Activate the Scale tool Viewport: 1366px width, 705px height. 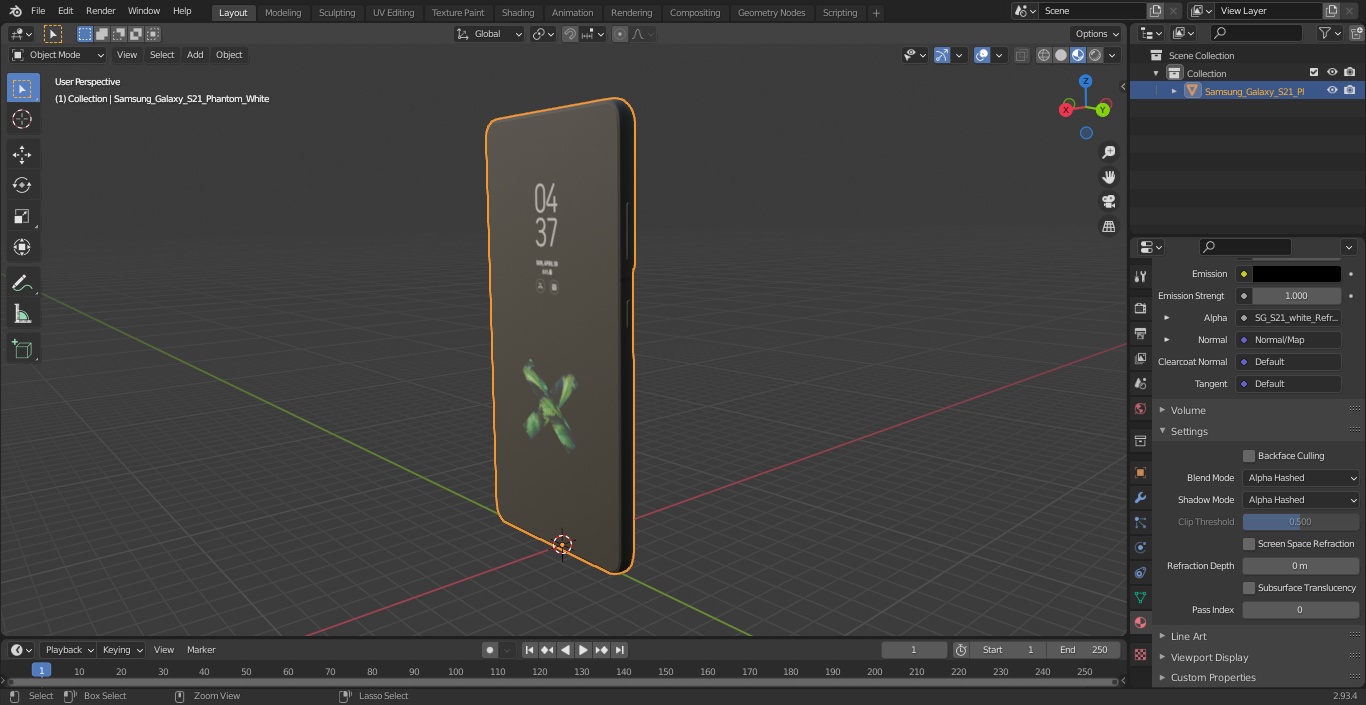(x=22, y=216)
